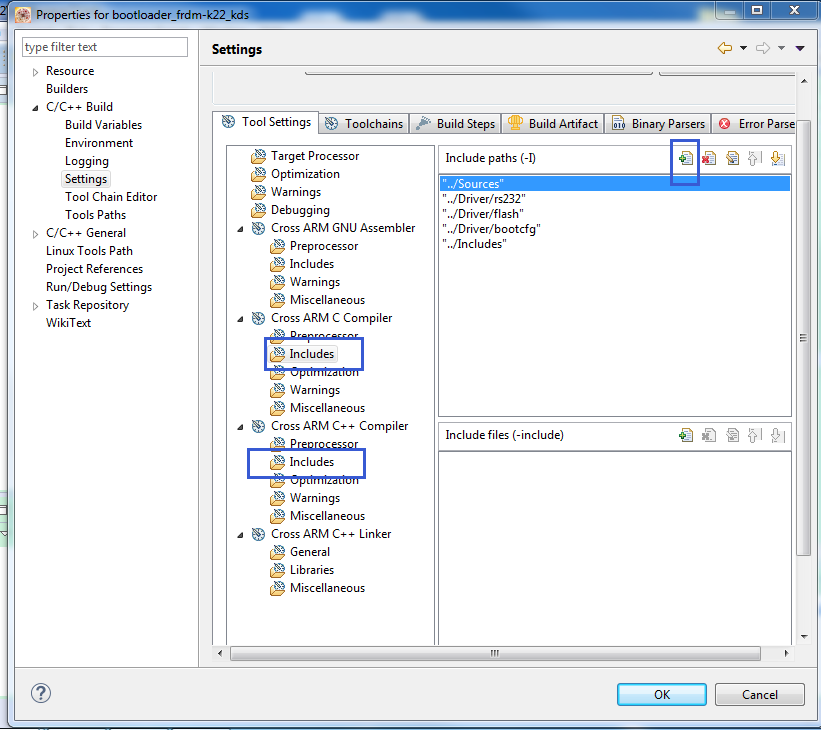This screenshot has width=821, height=730.
Task: Collapse the C/C++ Build tree node
Action: click(35, 108)
